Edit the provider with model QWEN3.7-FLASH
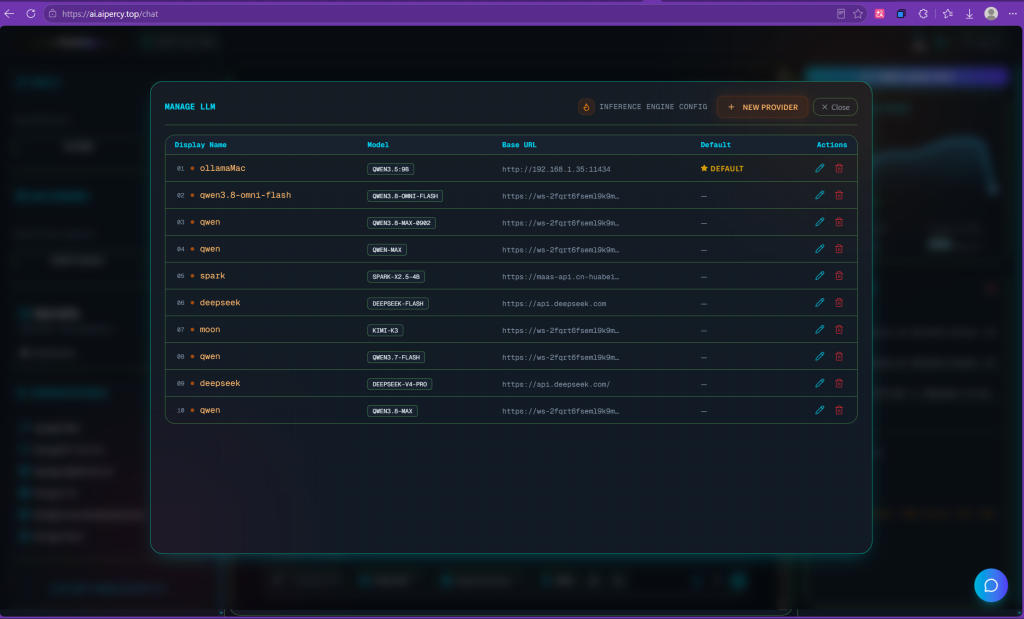This screenshot has width=1024, height=619. click(820, 357)
